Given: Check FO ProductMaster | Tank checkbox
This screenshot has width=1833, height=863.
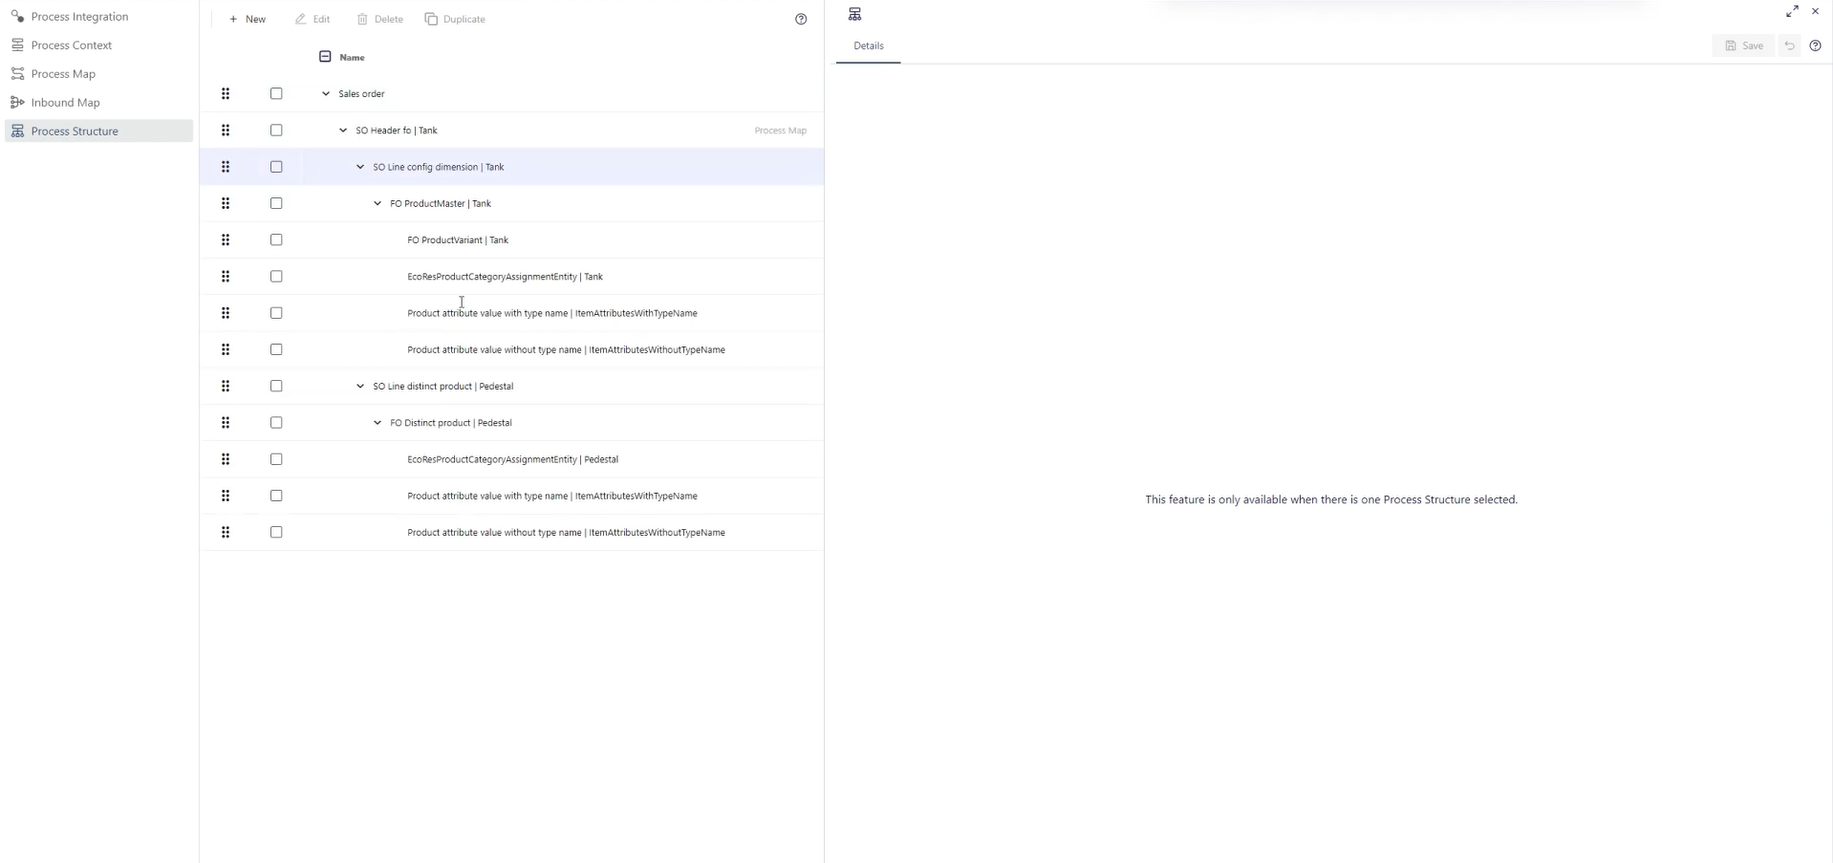Looking at the screenshot, I should [x=276, y=203].
